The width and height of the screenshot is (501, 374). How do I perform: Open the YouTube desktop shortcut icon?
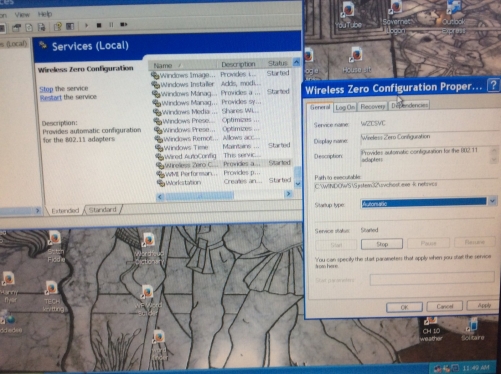pos(348,15)
